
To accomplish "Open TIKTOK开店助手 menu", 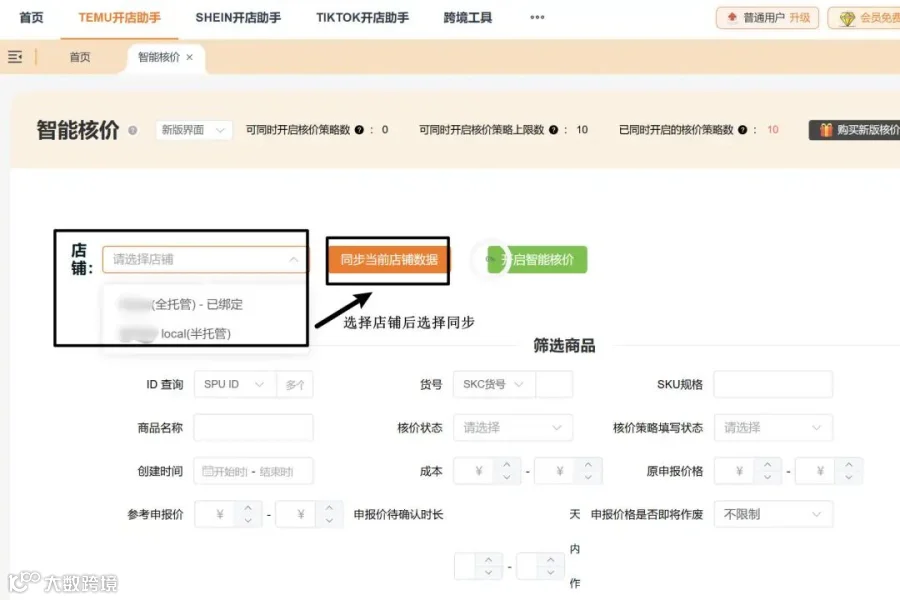I will tap(362, 18).
